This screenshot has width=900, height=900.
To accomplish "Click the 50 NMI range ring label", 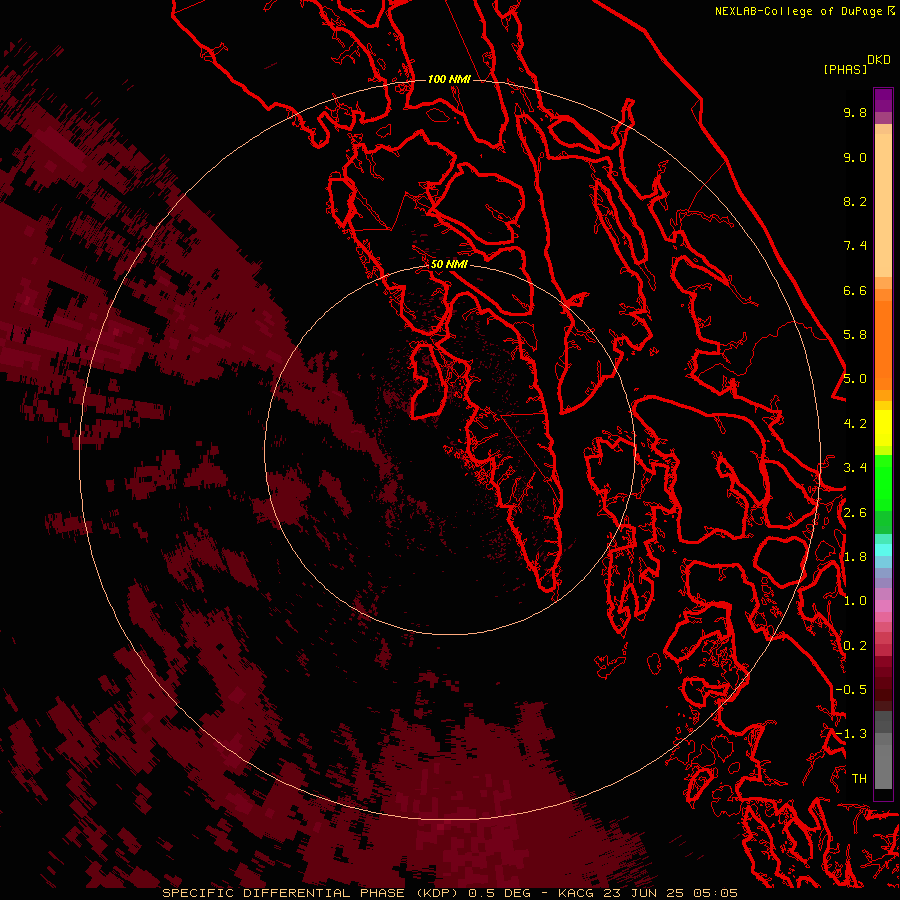I will pyautogui.click(x=449, y=264).
